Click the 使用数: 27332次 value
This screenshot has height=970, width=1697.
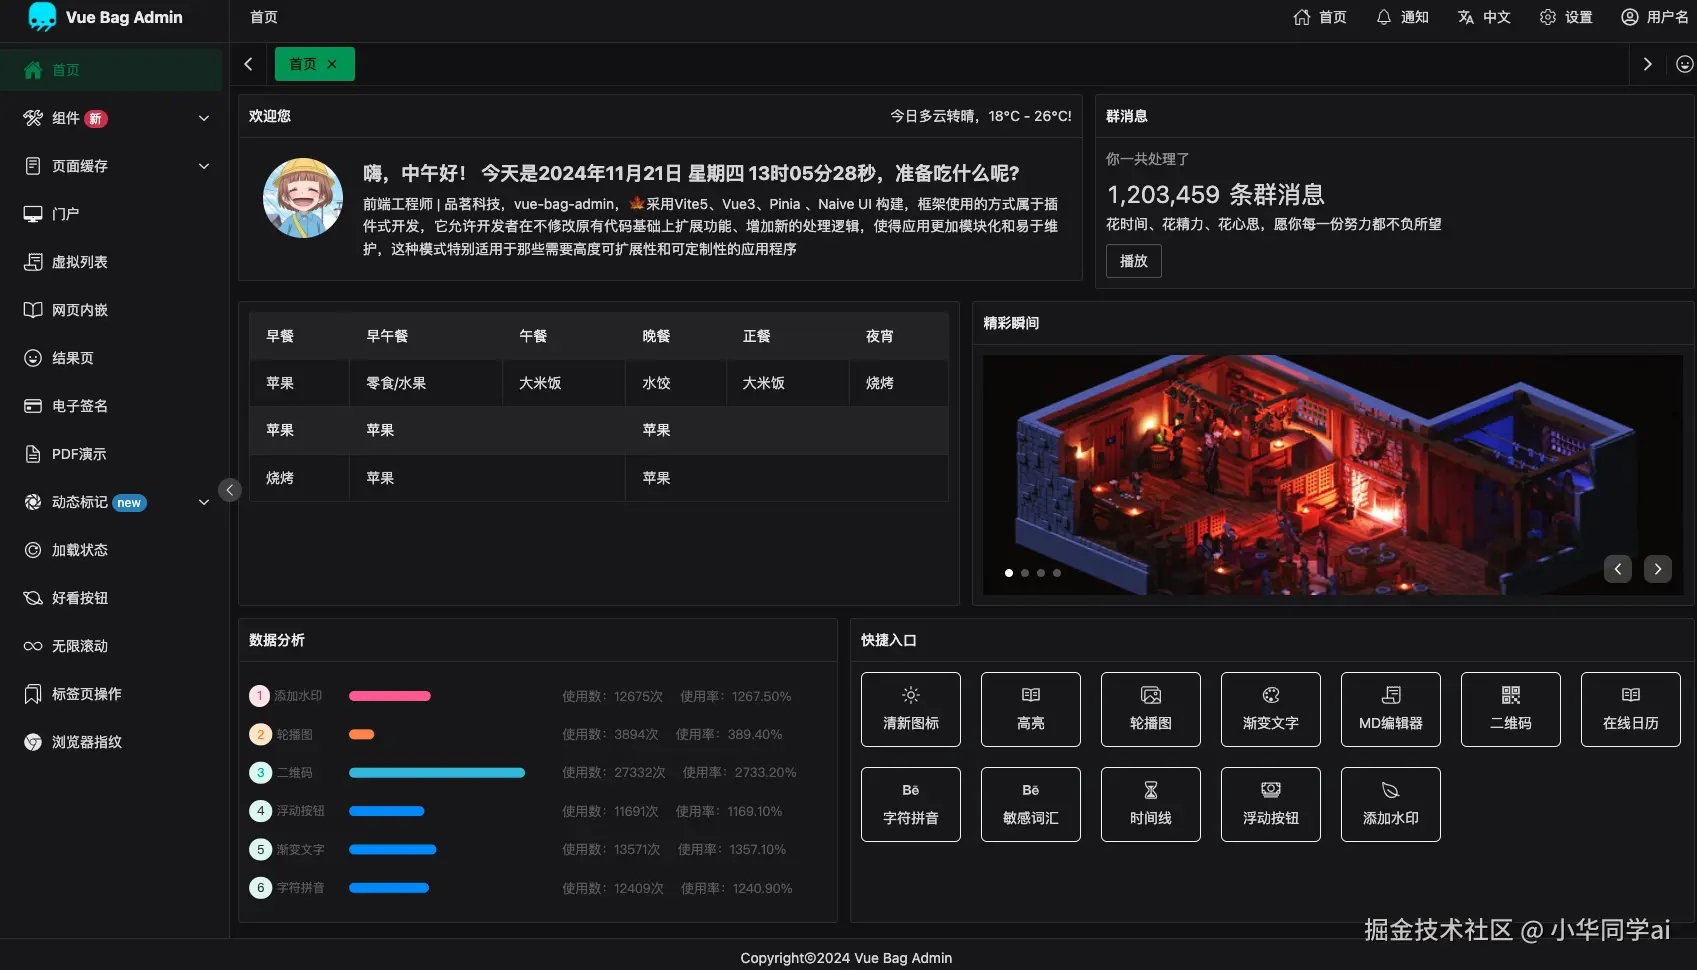tap(614, 773)
